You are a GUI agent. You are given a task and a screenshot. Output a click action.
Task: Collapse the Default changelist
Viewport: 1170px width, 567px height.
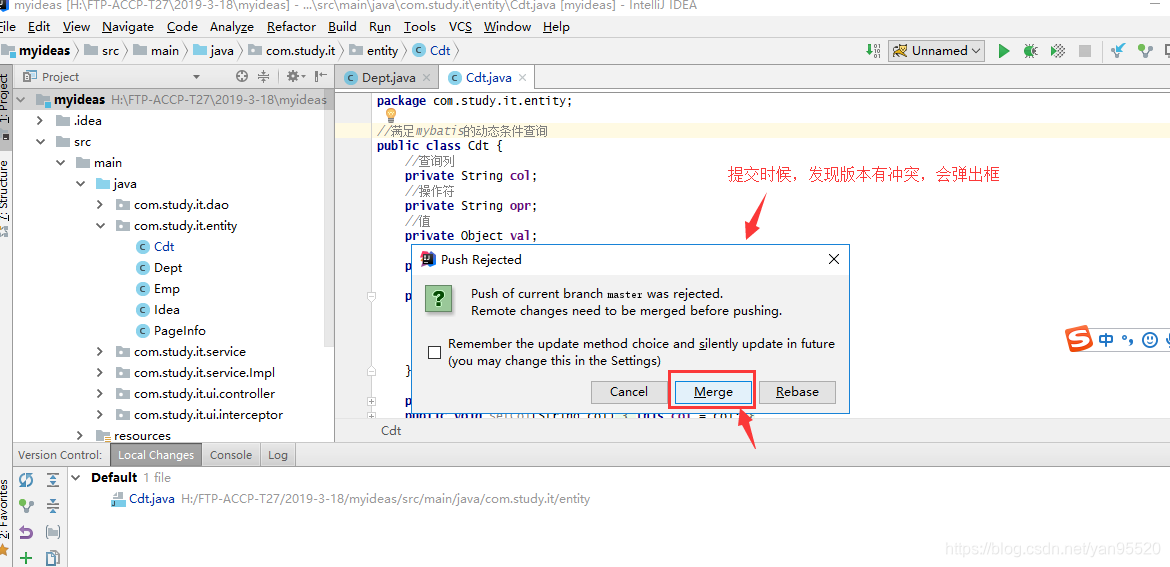click(x=75, y=477)
